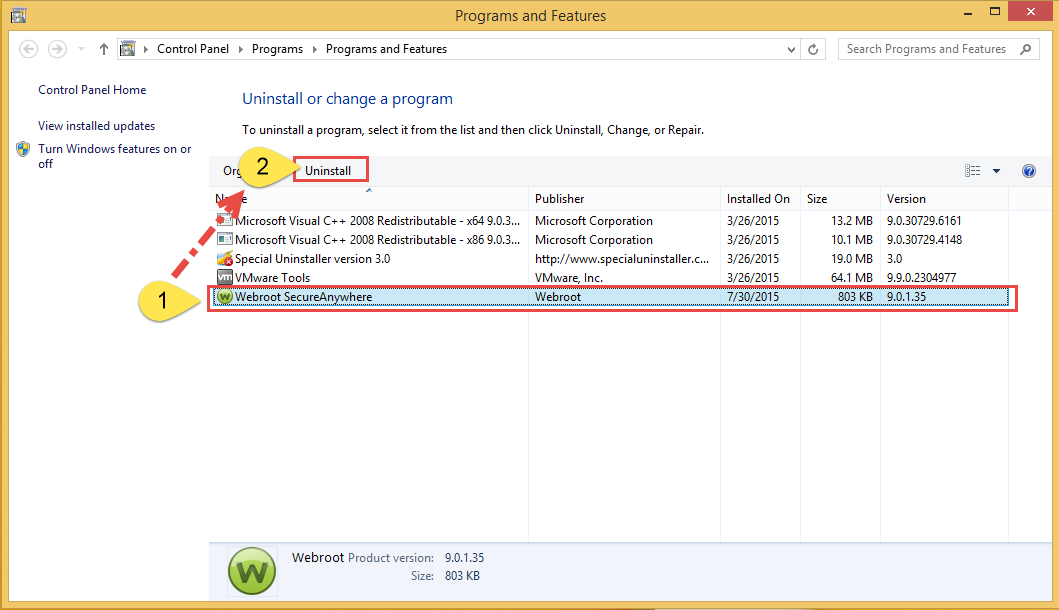Image resolution: width=1059 pixels, height=610 pixels.
Task: Click the magnifier icon in the search box
Action: (x=1026, y=49)
